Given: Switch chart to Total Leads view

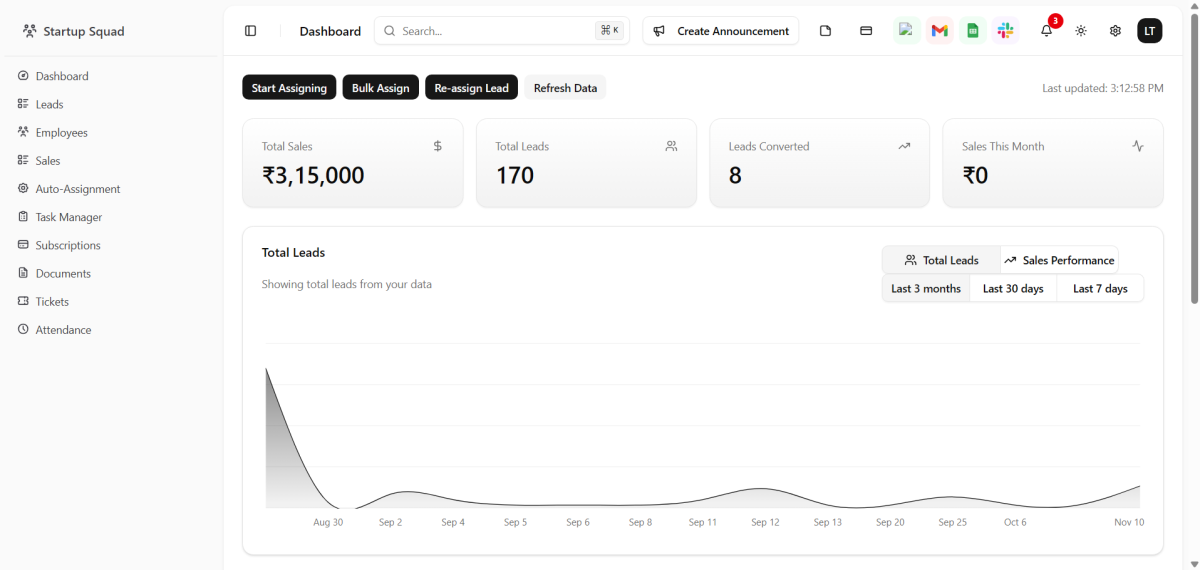Looking at the screenshot, I should click(x=941, y=260).
